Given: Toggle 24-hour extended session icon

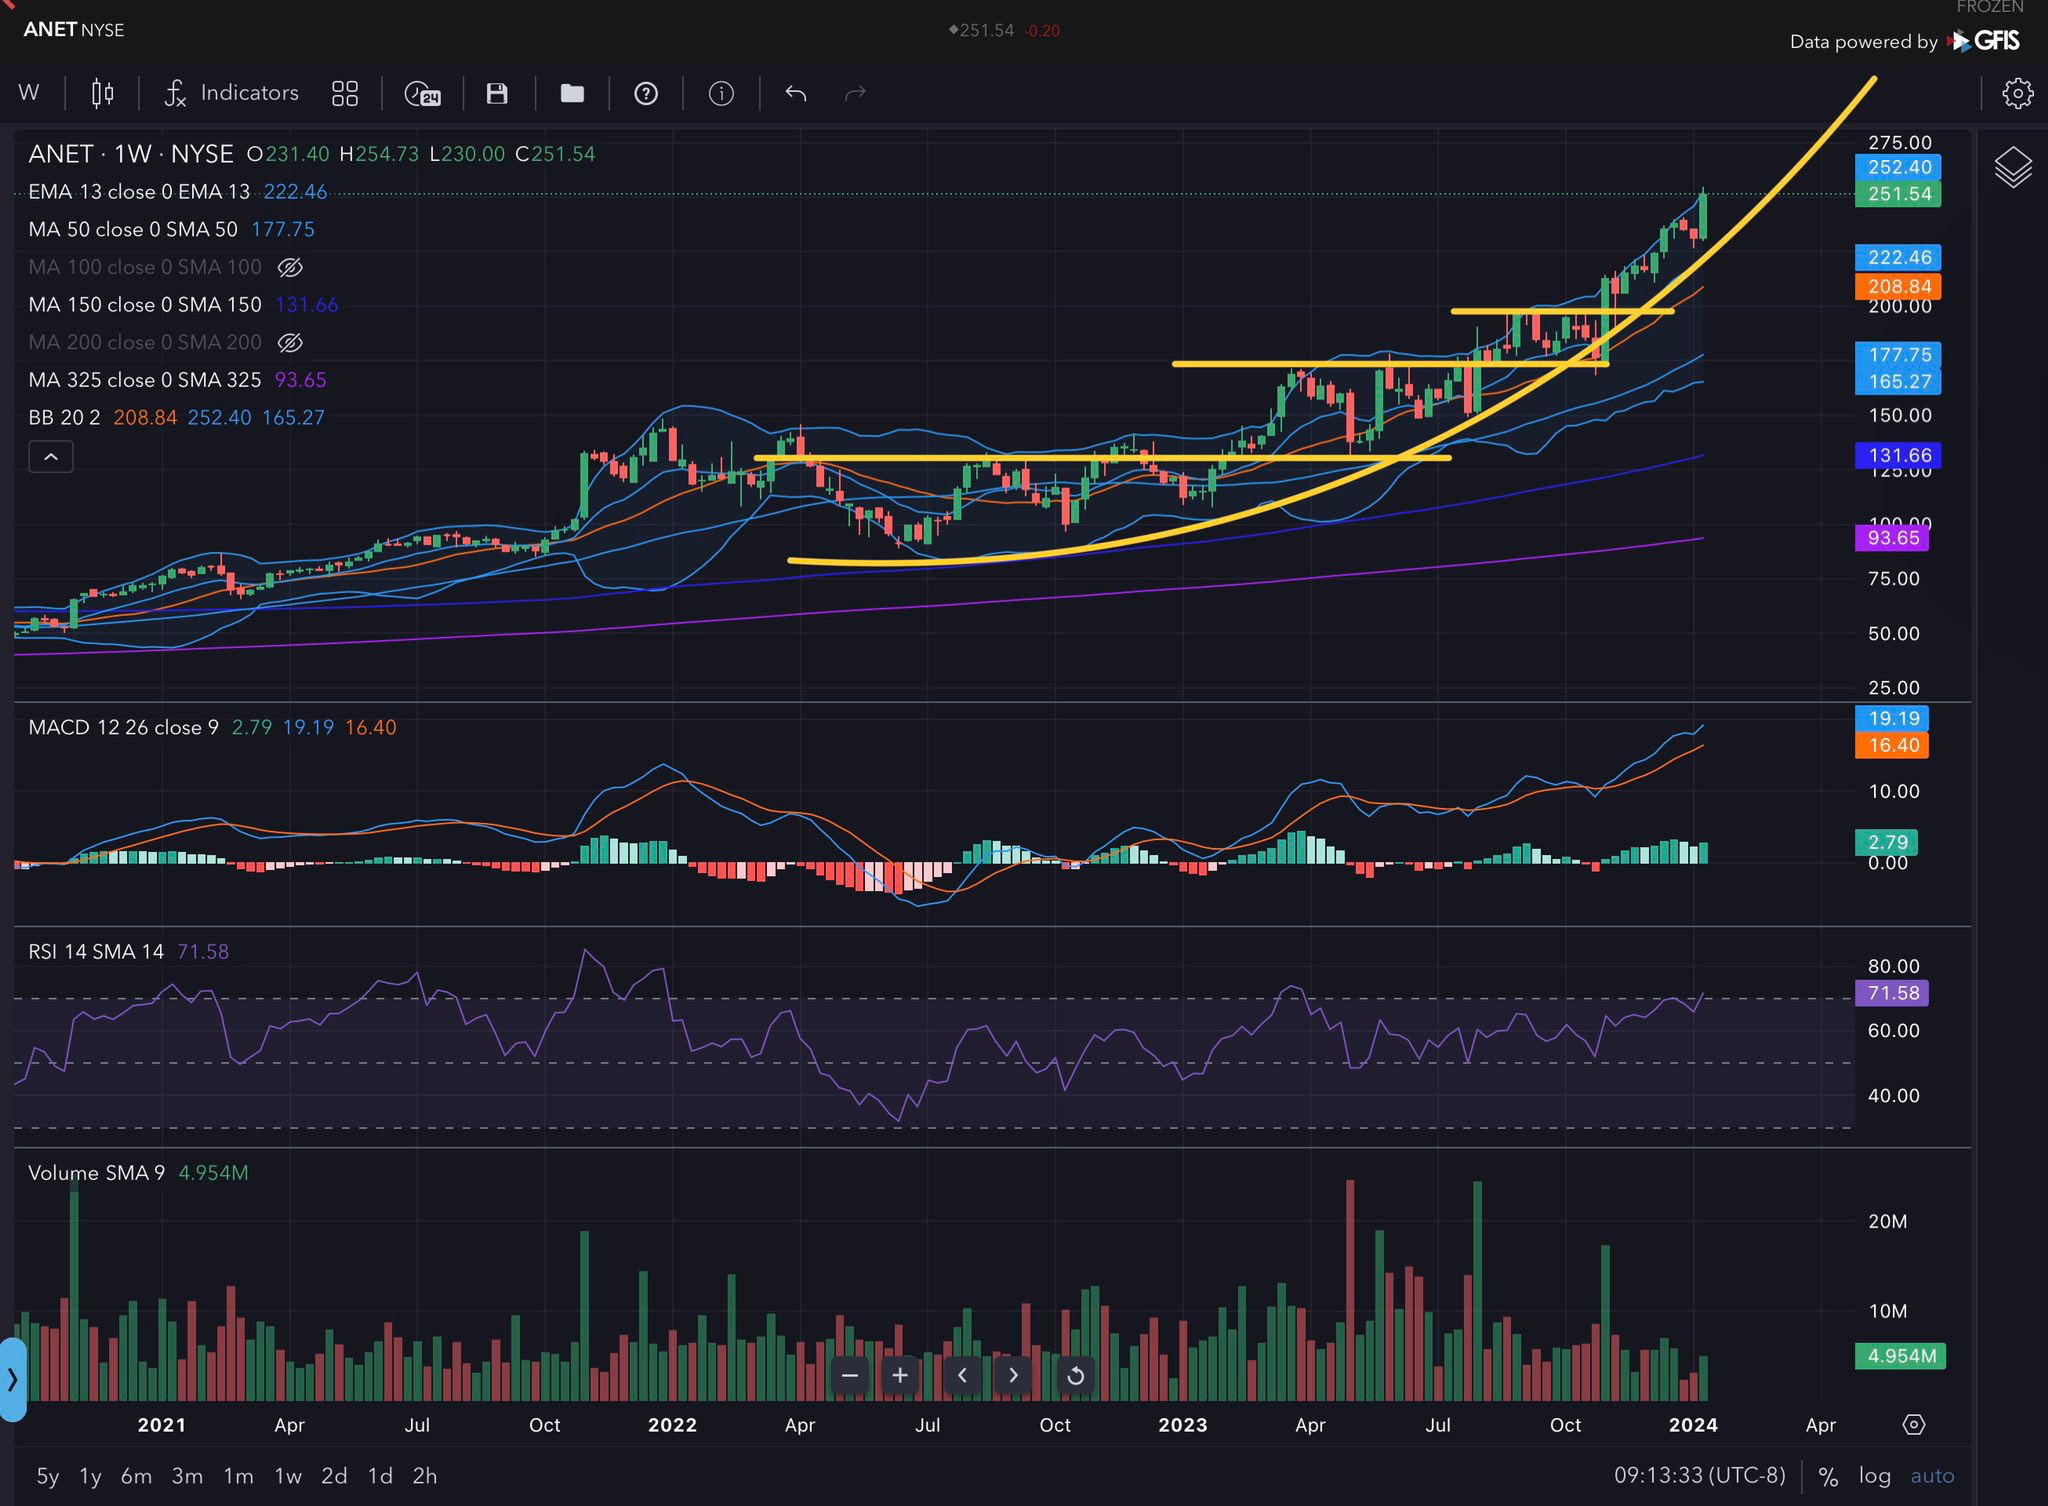Looking at the screenshot, I should pos(422,94).
